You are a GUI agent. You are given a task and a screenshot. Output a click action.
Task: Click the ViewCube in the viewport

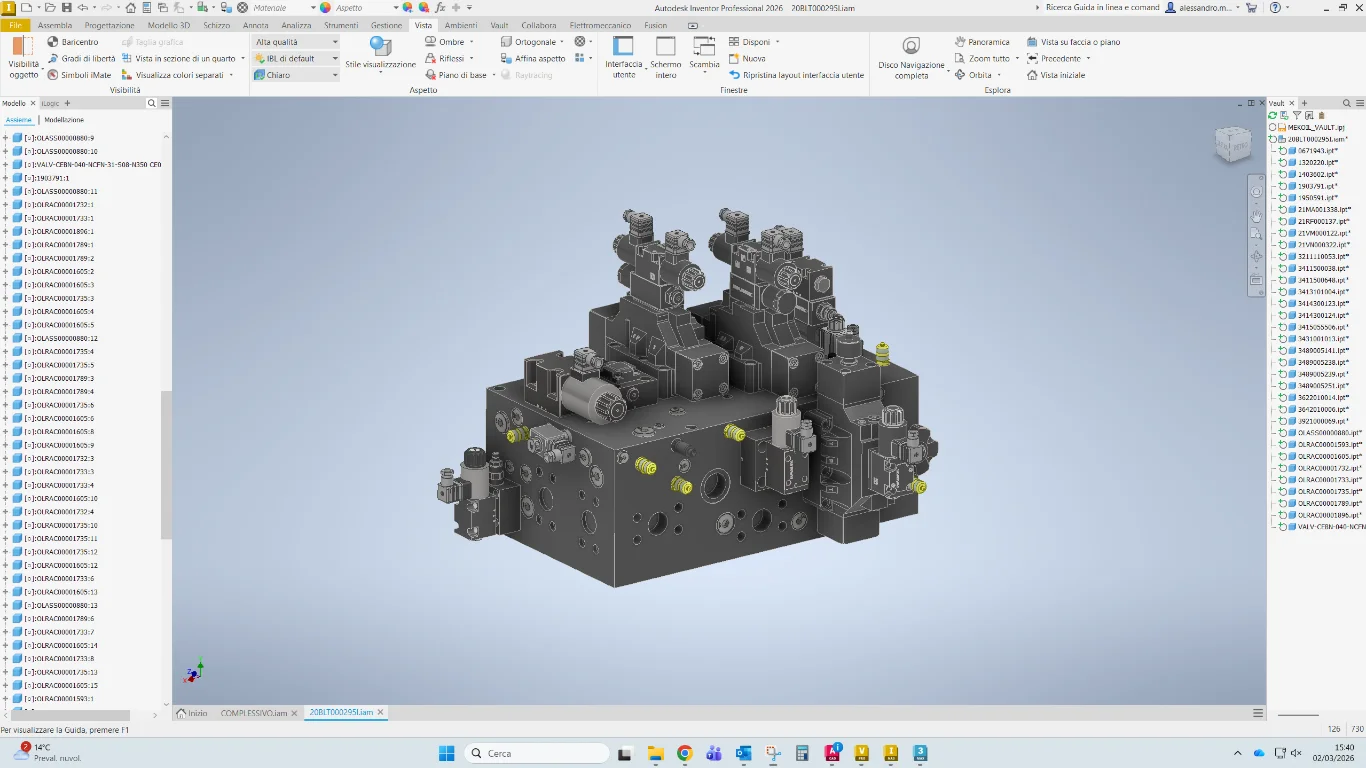point(1232,145)
